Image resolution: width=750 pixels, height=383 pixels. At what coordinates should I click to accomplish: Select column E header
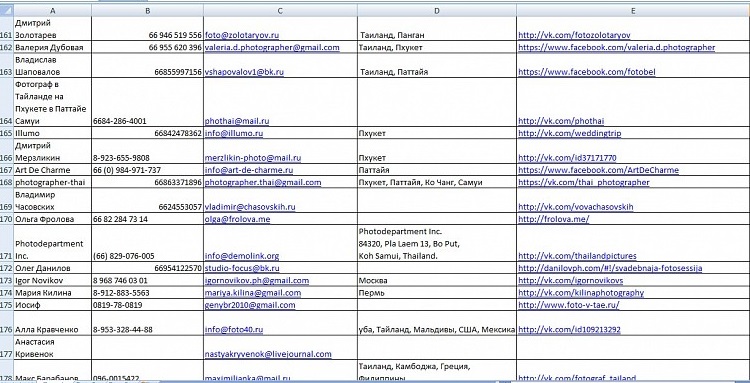633,11
